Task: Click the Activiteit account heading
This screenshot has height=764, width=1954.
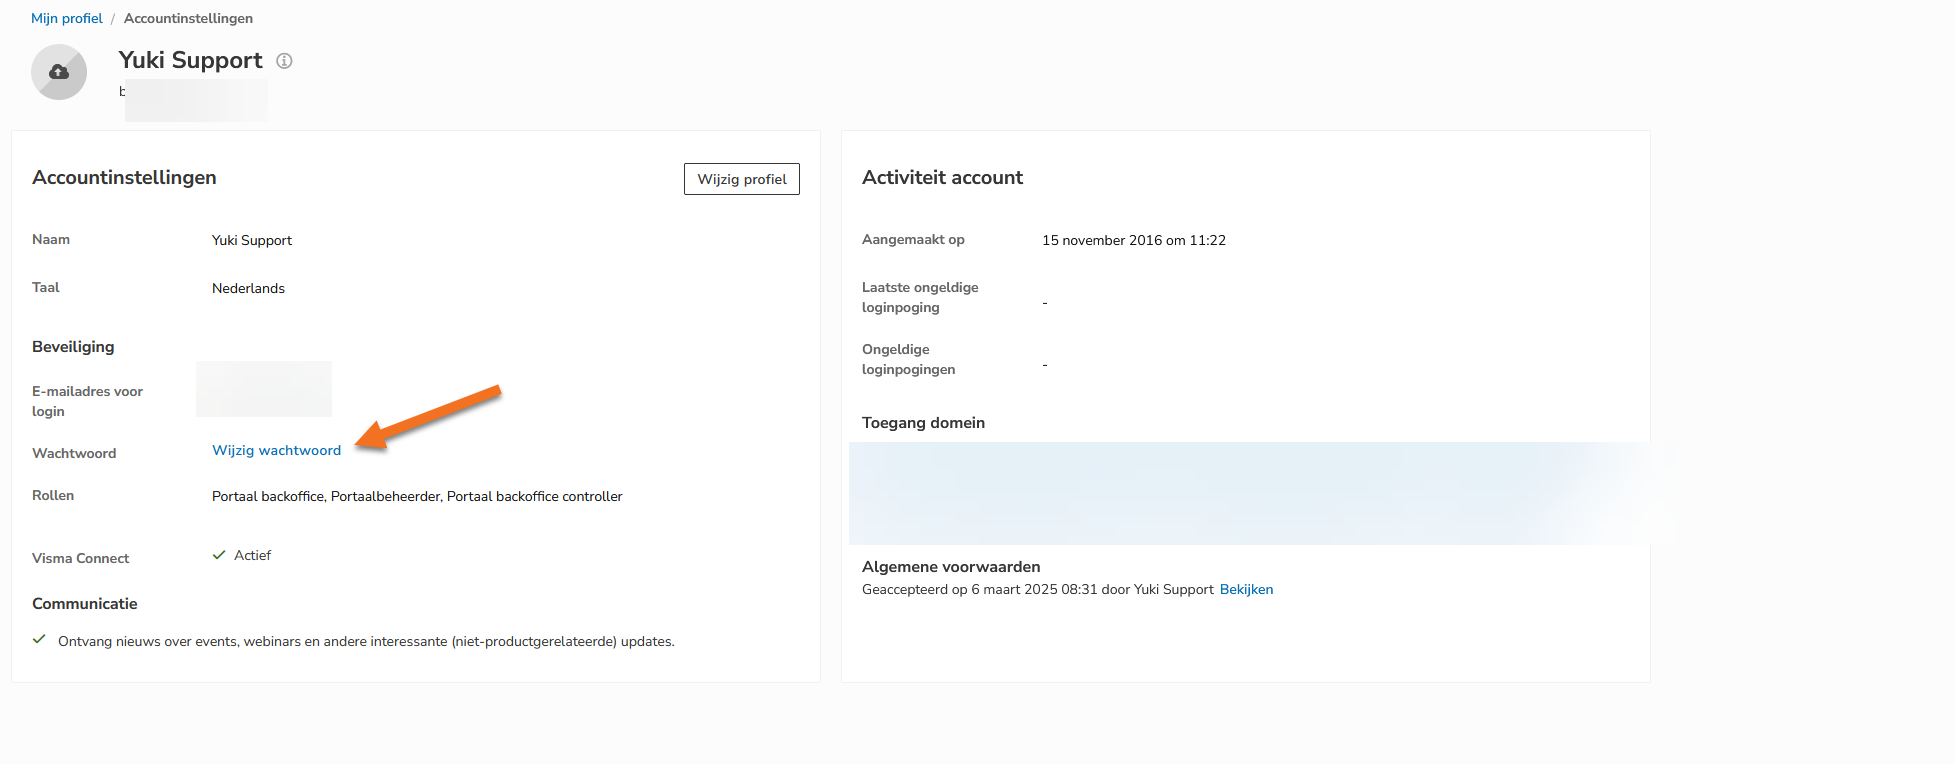Action: 942,177
